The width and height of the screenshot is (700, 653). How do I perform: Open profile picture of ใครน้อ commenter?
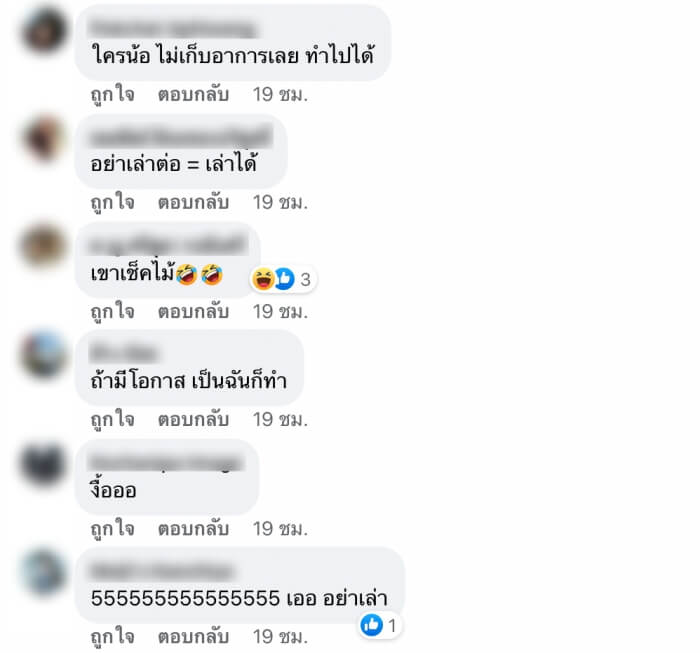coord(45,30)
